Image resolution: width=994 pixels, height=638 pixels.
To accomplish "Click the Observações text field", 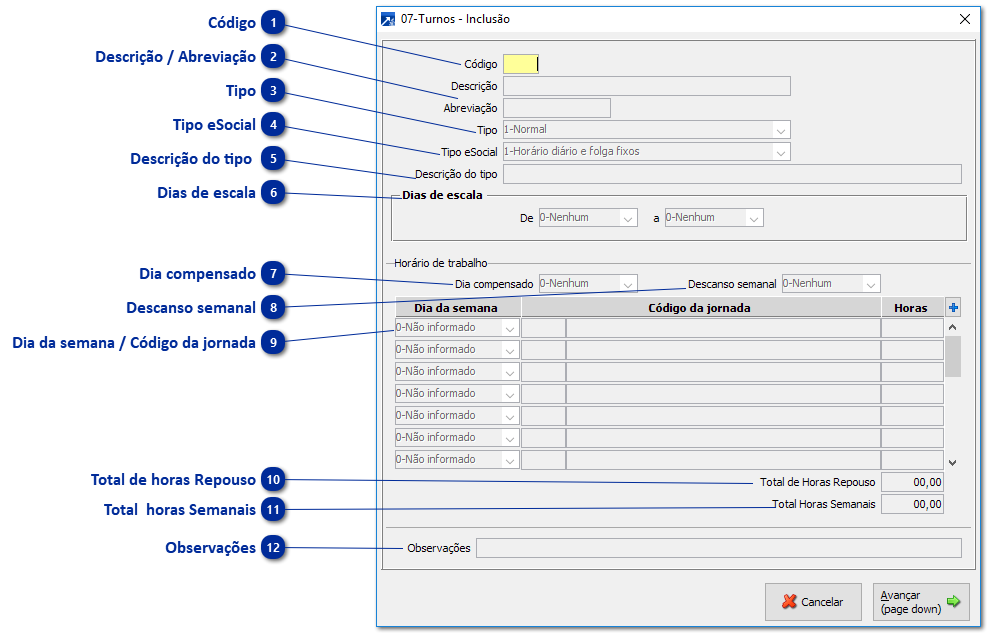I will (x=719, y=548).
